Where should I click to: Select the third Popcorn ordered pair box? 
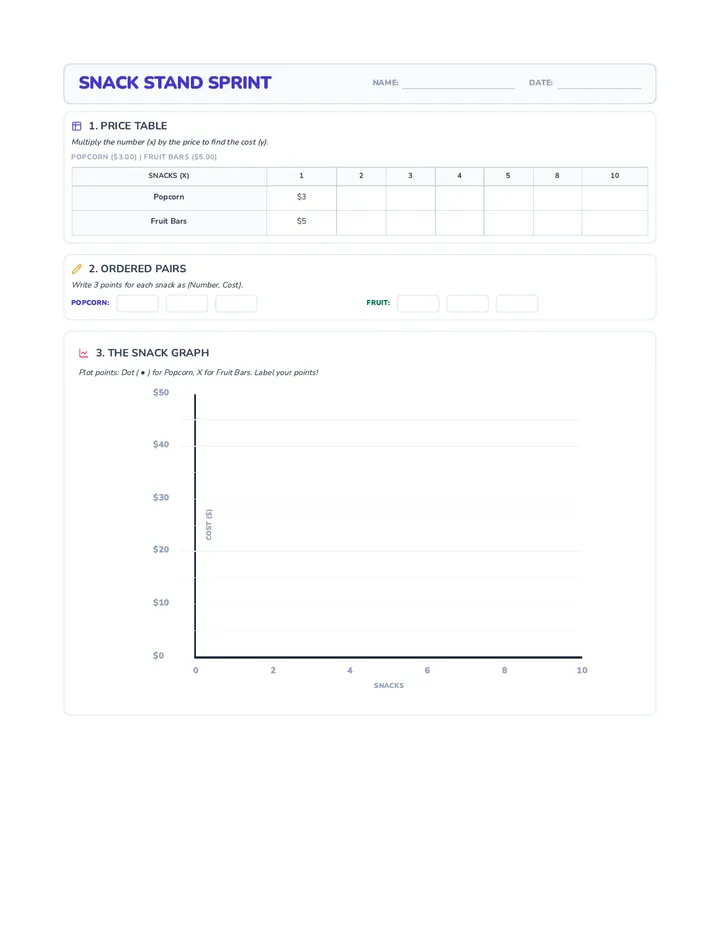[x=236, y=303]
